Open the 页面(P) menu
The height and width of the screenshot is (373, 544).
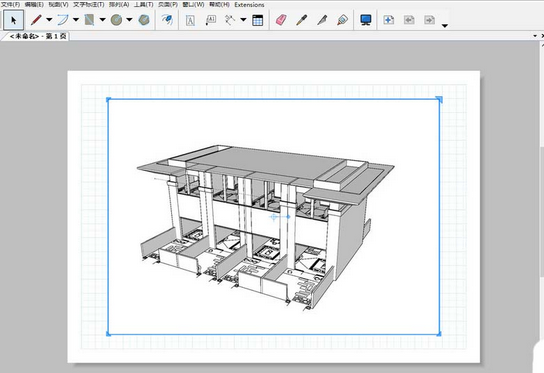tap(168, 5)
